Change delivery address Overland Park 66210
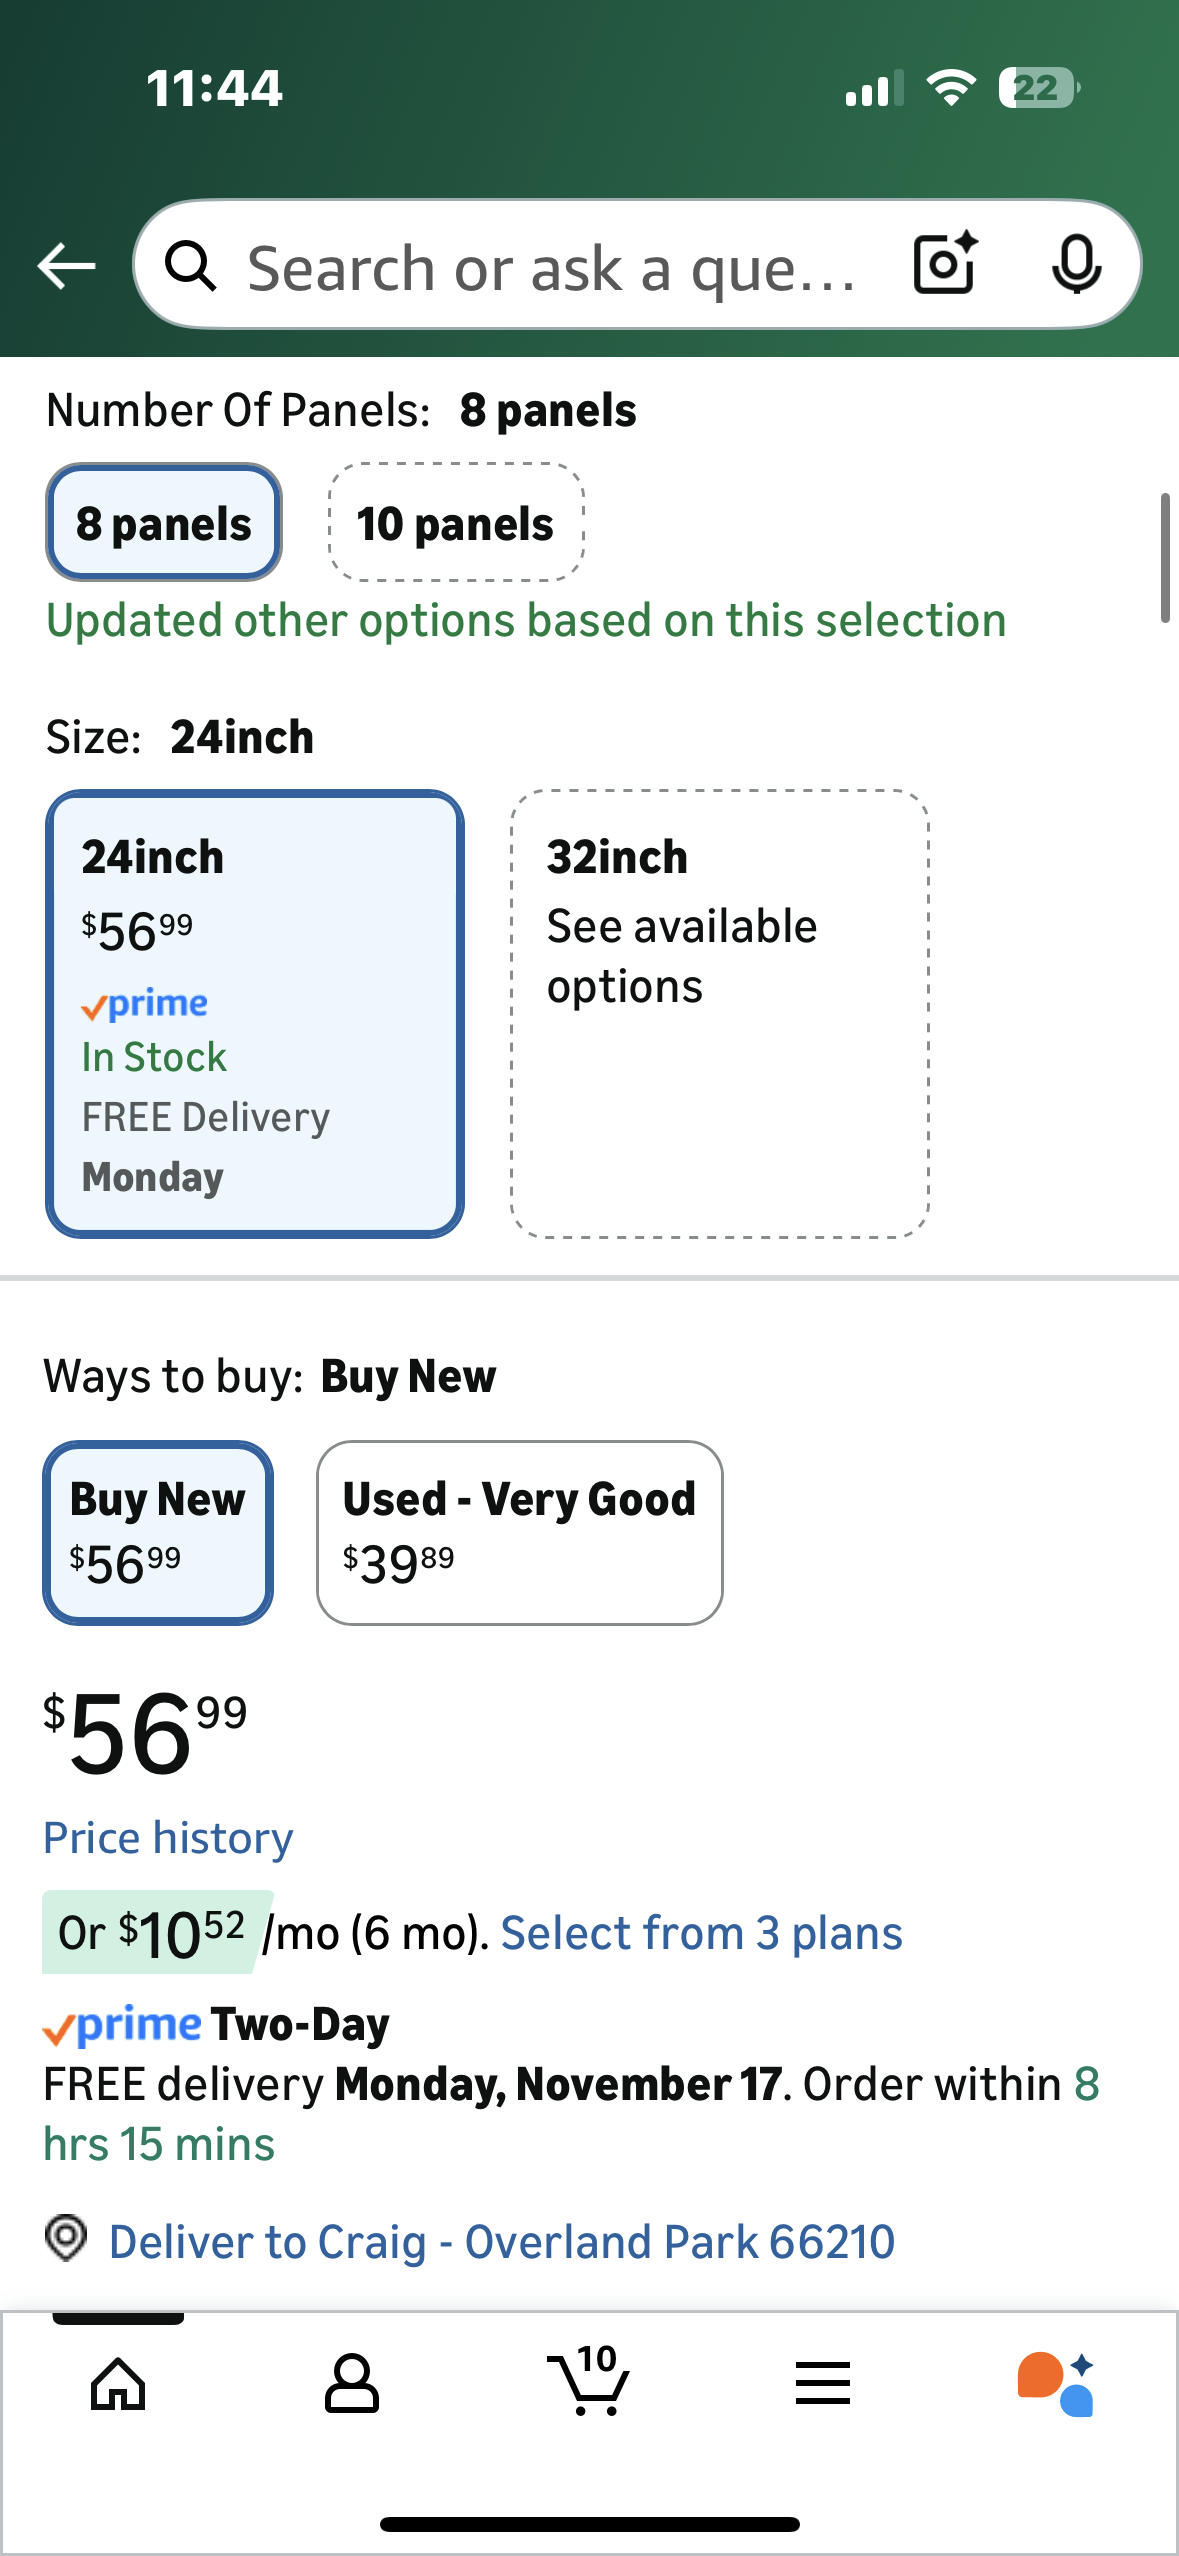The width and height of the screenshot is (1179, 2556). tap(501, 2242)
